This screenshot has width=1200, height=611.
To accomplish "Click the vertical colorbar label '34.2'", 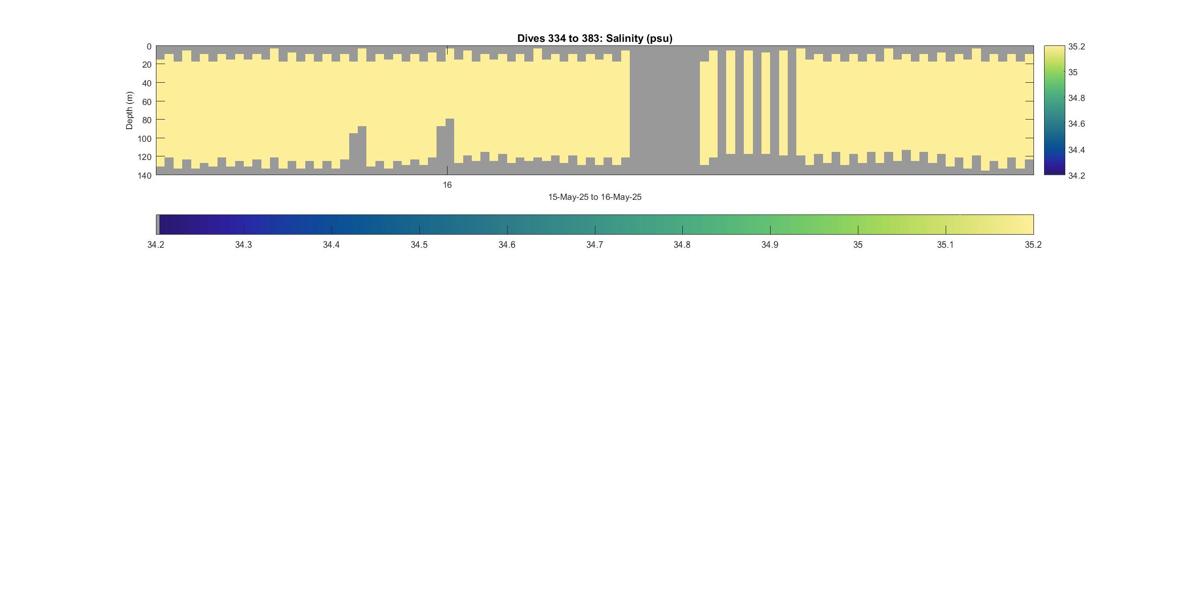I will (1077, 175).
